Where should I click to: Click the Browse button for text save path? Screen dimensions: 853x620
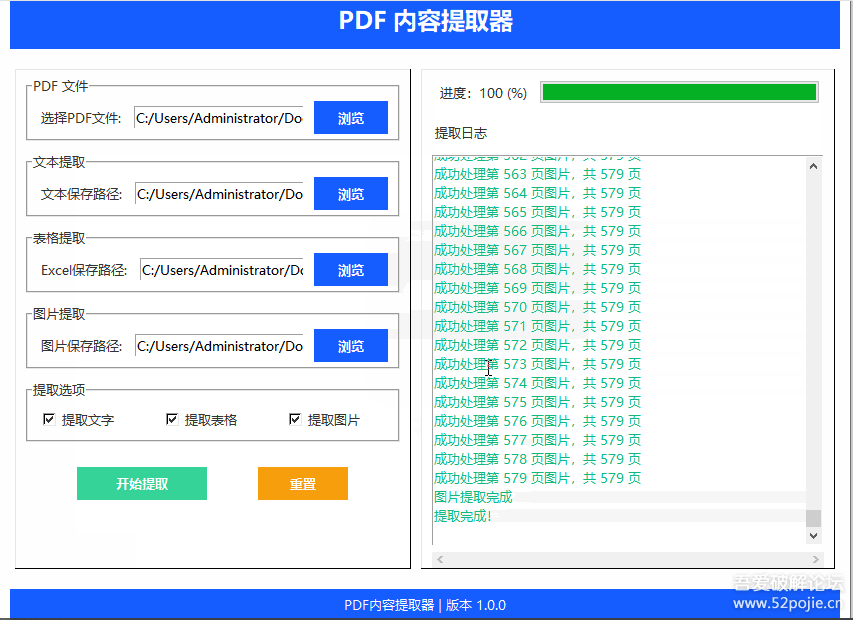click(351, 194)
